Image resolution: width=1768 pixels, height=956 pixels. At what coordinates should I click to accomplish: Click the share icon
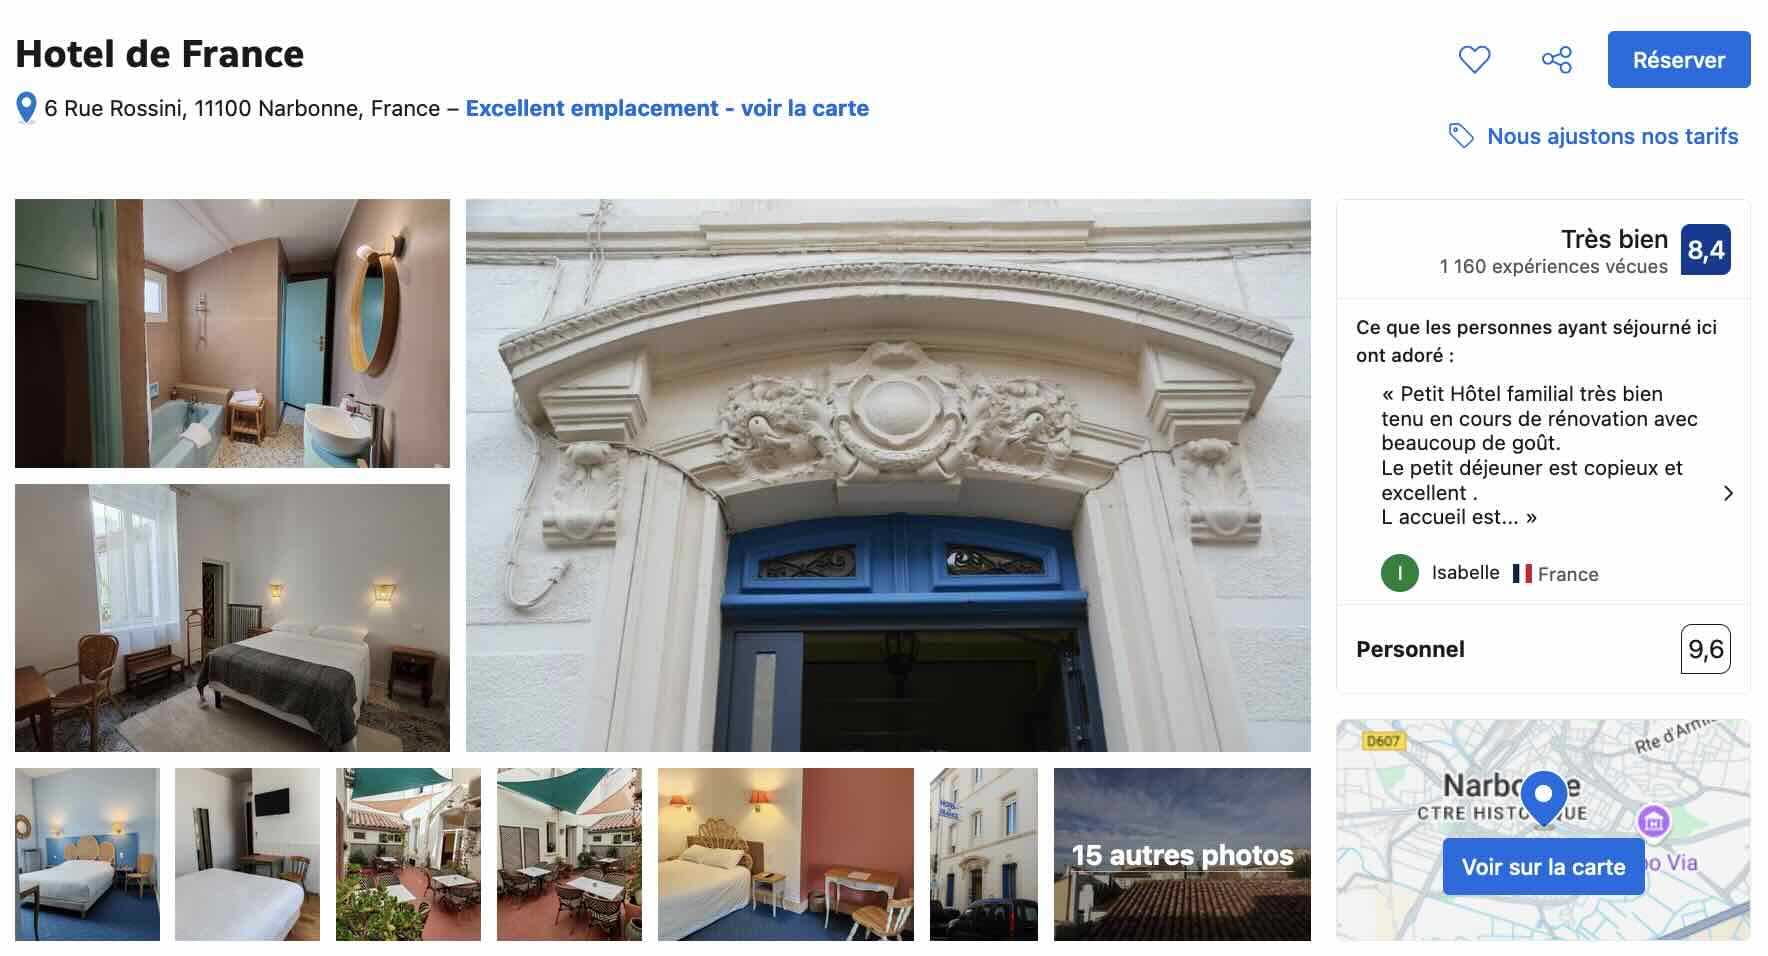(1557, 60)
